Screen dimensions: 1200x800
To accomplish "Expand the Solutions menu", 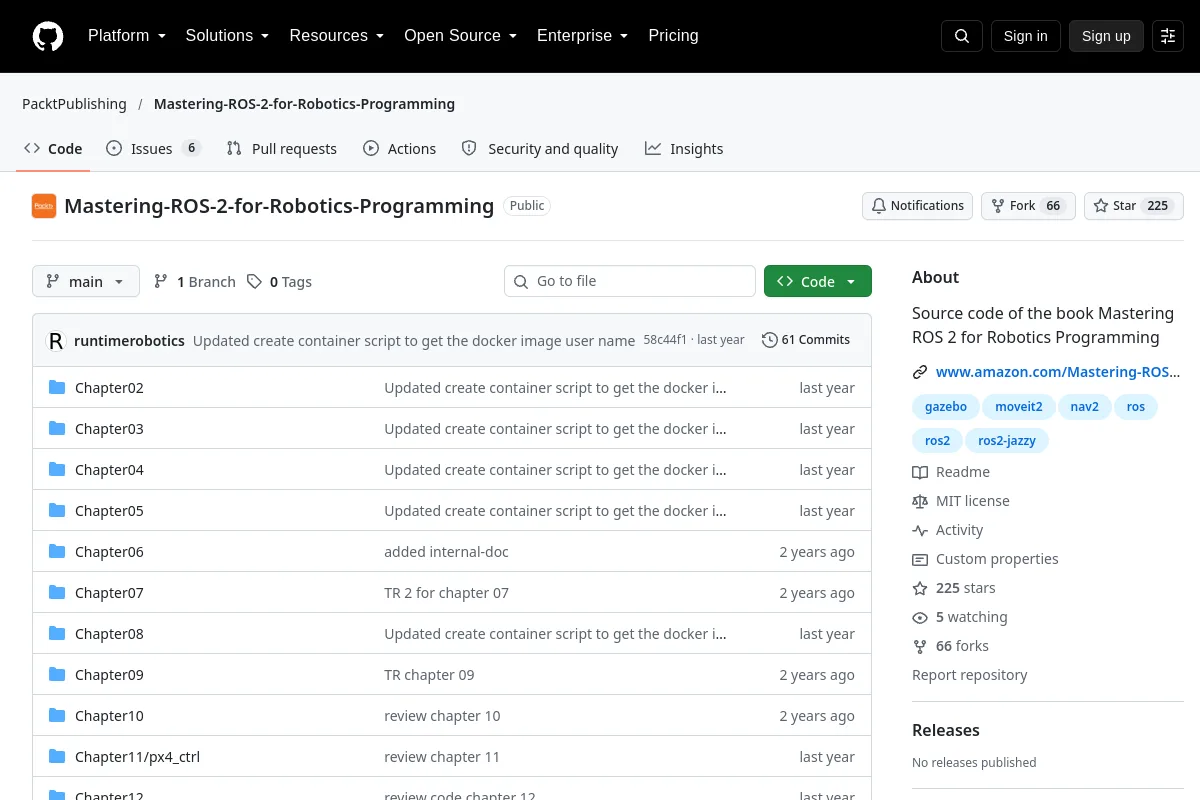I will click(x=228, y=36).
